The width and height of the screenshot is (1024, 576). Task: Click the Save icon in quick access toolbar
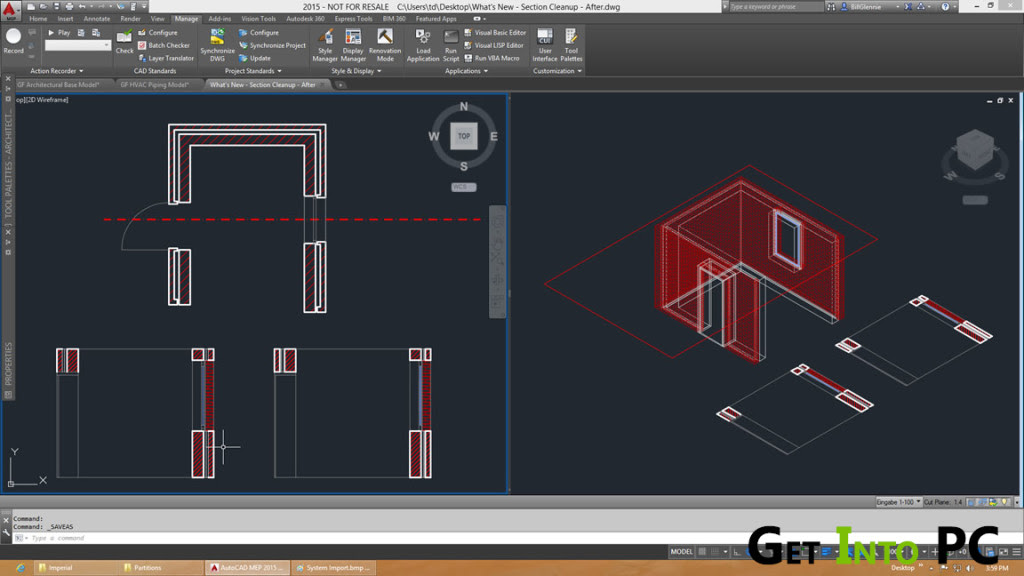[x=56, y=7]
